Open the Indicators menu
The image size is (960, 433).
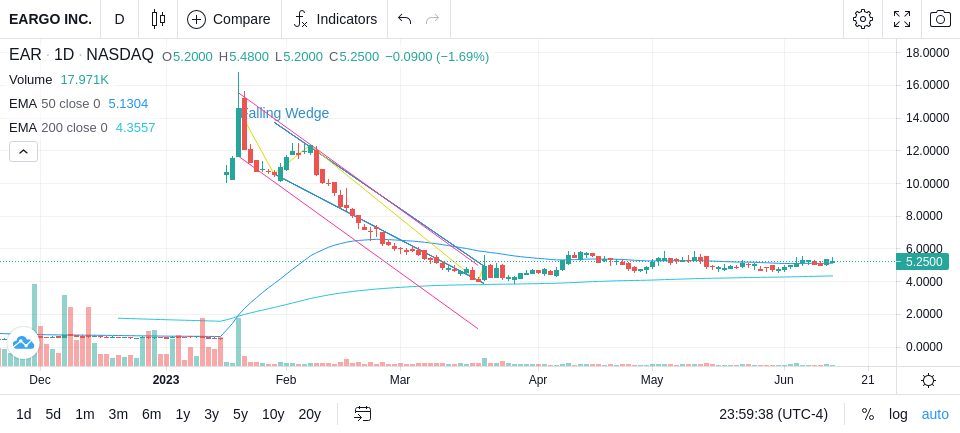click(335, 19)
